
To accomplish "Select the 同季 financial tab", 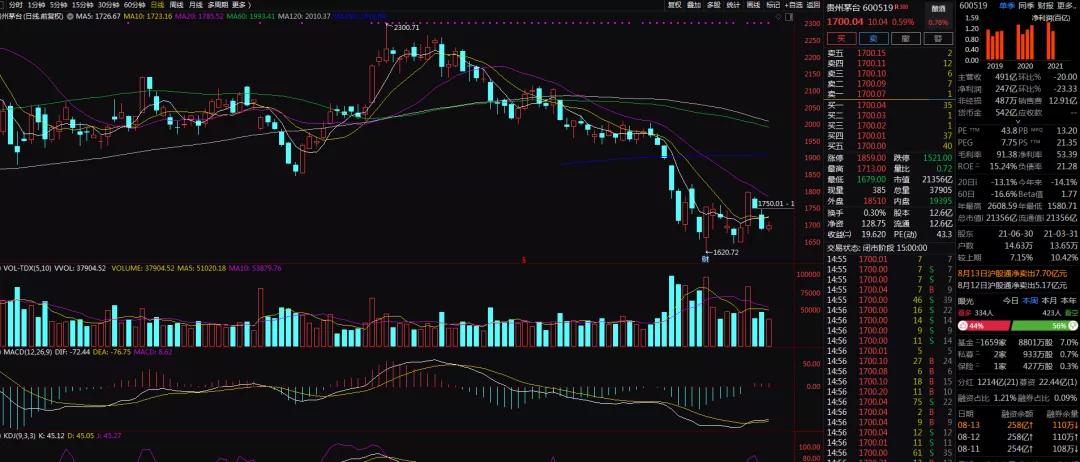I will coord(1026,6).
